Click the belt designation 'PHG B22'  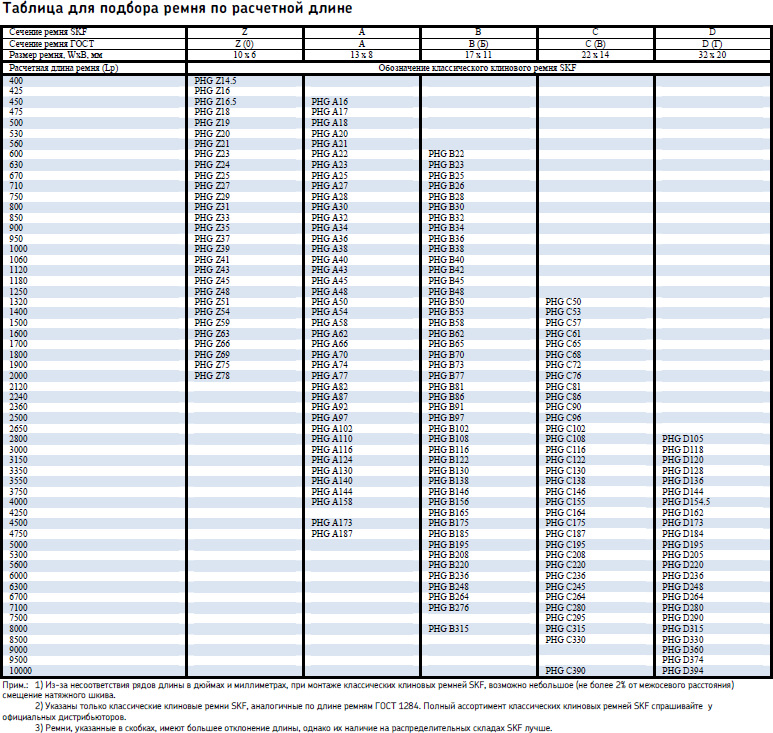click(x=446, y=154)
